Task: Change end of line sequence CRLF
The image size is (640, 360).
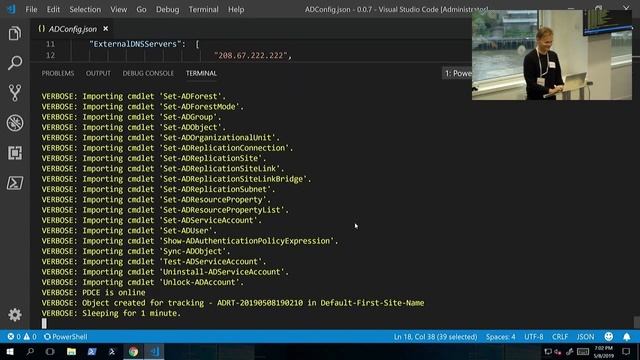Action: coord(560,337)
